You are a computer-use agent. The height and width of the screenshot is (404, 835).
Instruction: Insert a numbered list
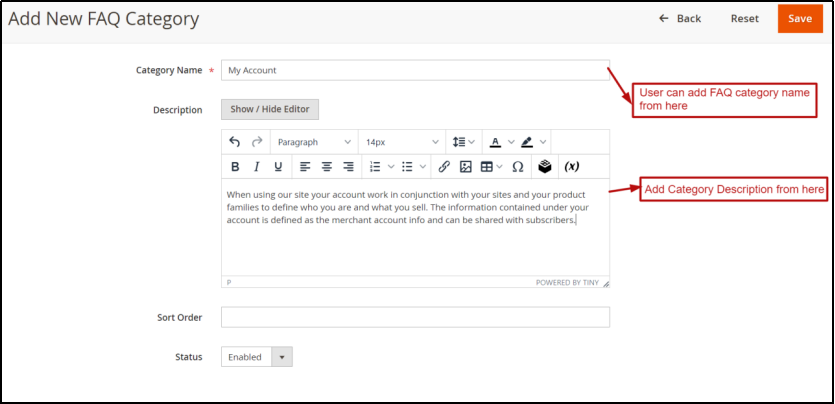pos(375,167)
